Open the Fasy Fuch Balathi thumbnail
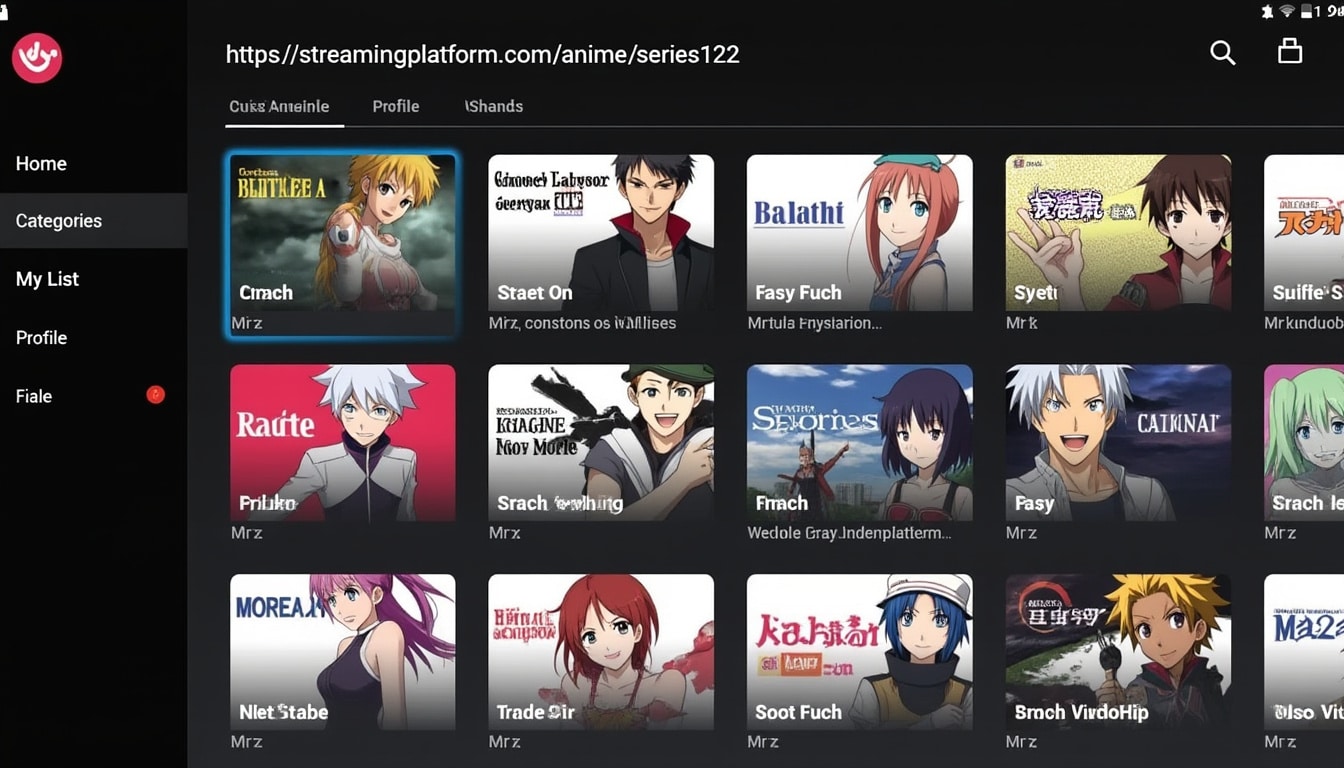Screen dimensions: 1344x768 (x=860, y=232)
